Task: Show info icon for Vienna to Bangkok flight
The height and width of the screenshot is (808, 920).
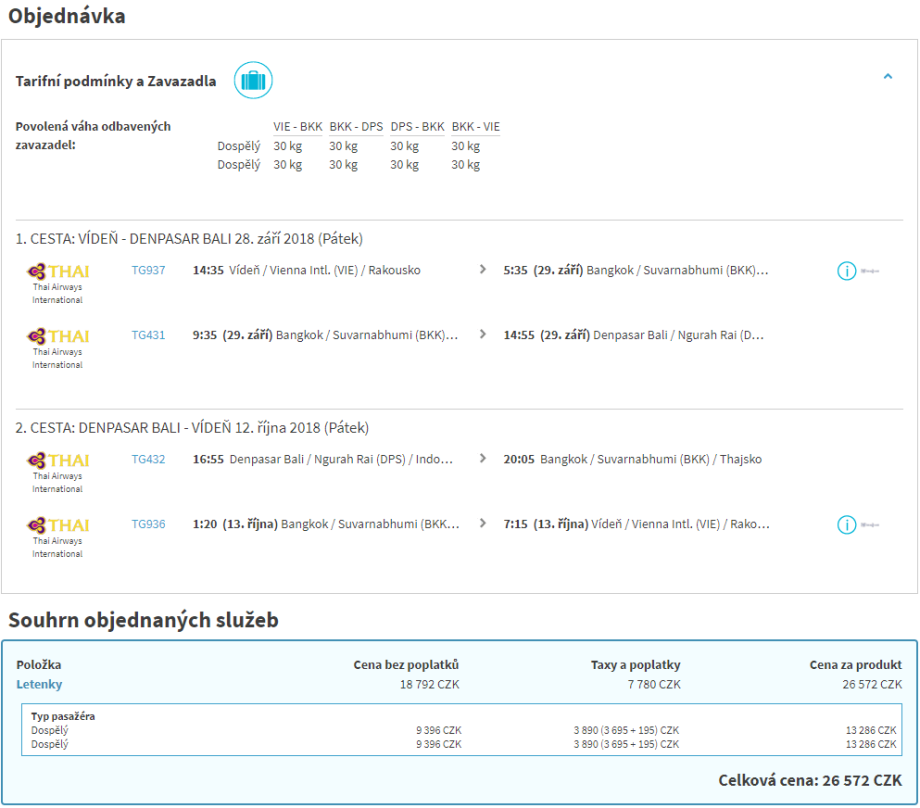Action: coord(846,271)
